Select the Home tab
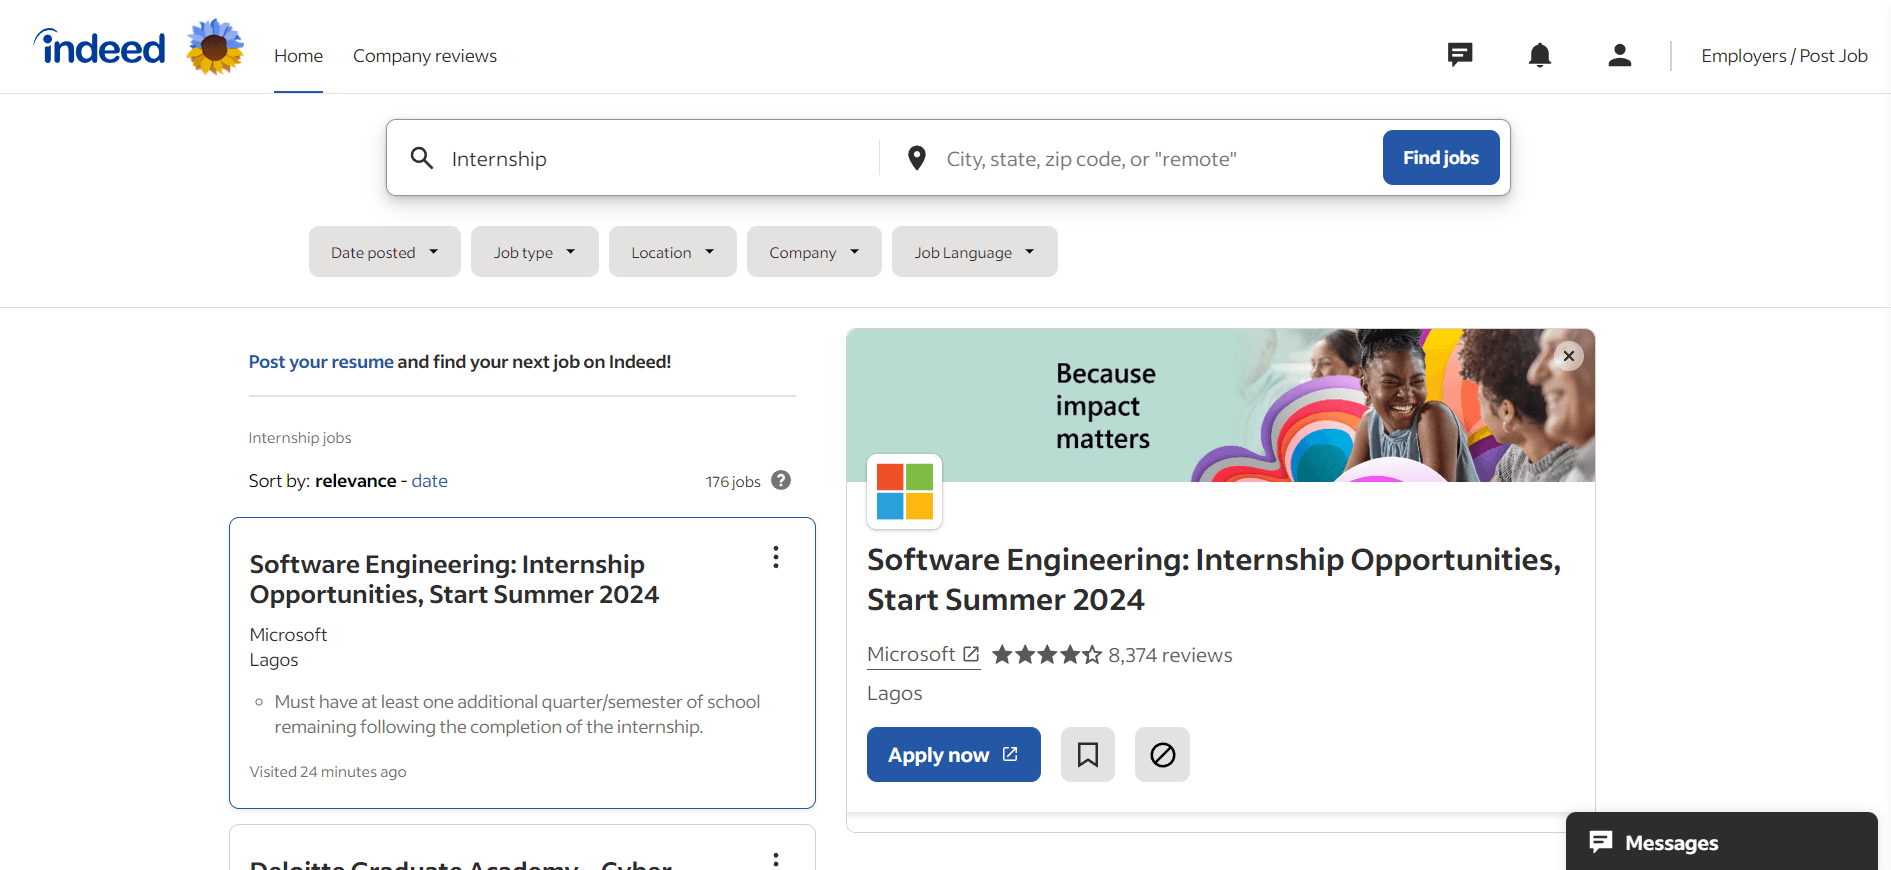Image resolution: width=1891 pixels, height=870 pixels. point(298,56)
